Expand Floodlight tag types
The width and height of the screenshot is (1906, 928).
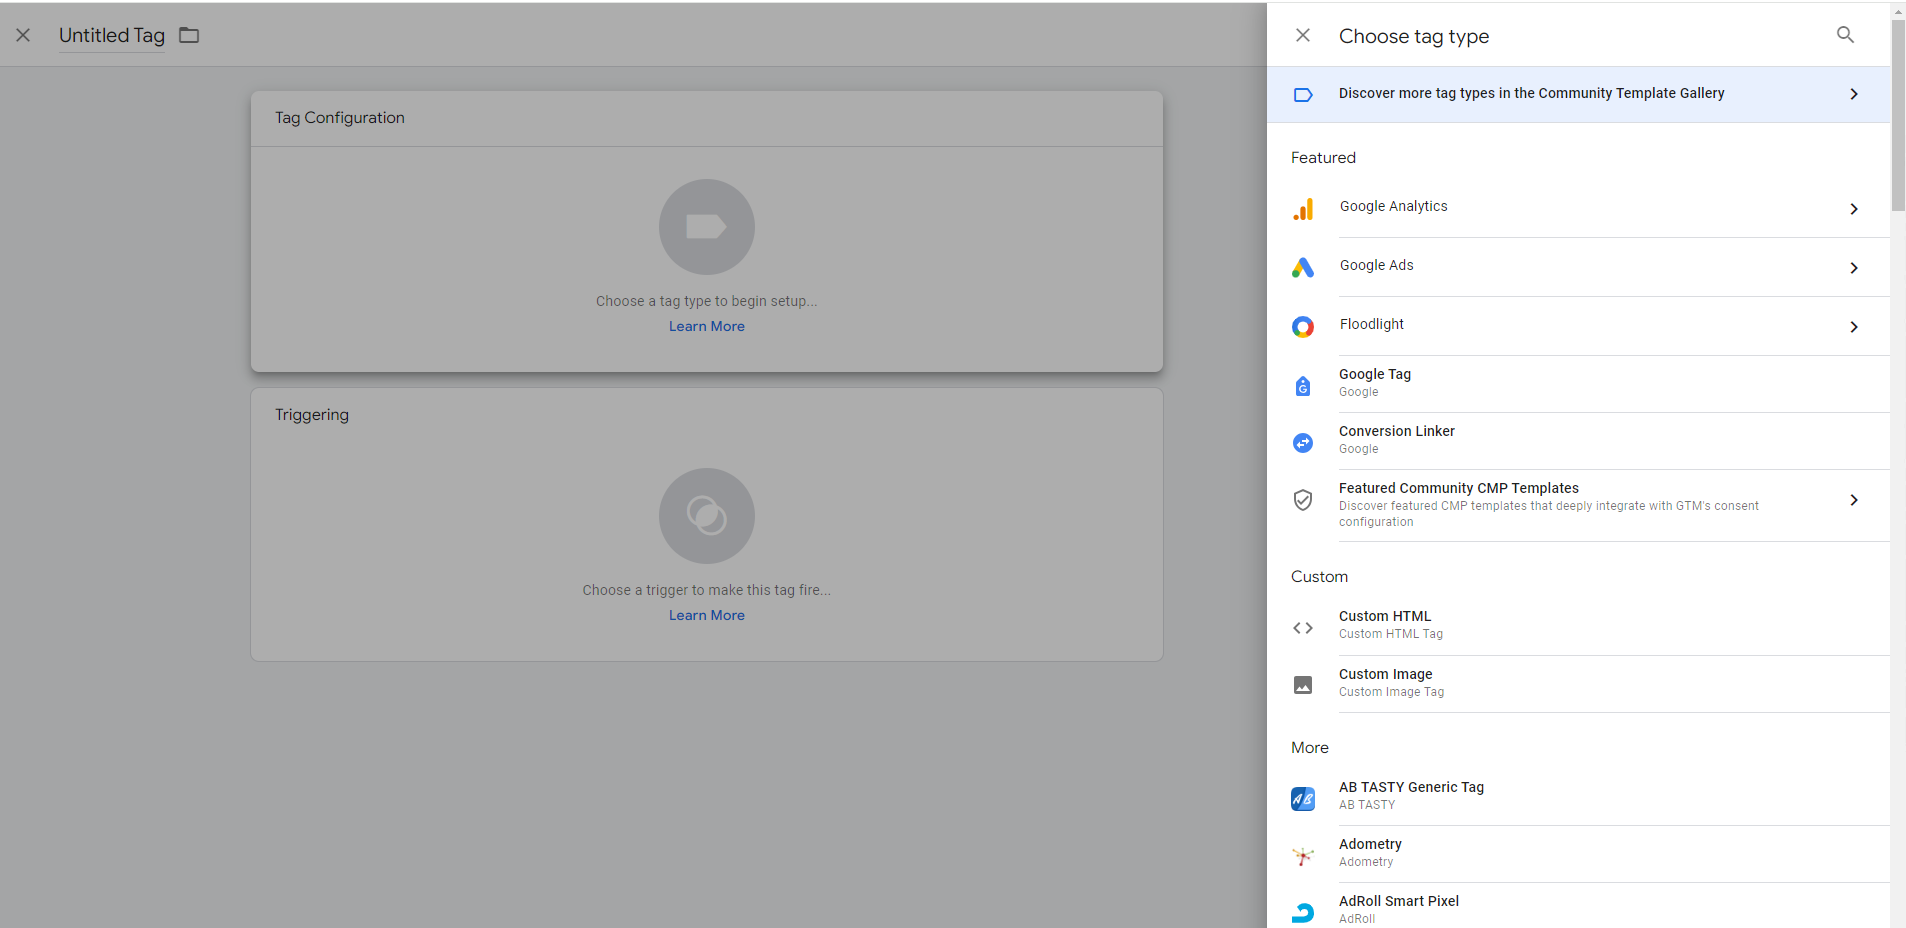click(1854, 327)
